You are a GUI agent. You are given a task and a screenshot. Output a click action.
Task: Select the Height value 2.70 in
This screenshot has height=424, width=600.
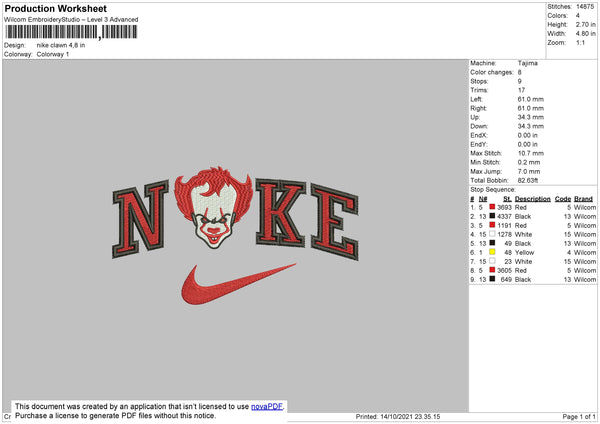click(585, 24)
